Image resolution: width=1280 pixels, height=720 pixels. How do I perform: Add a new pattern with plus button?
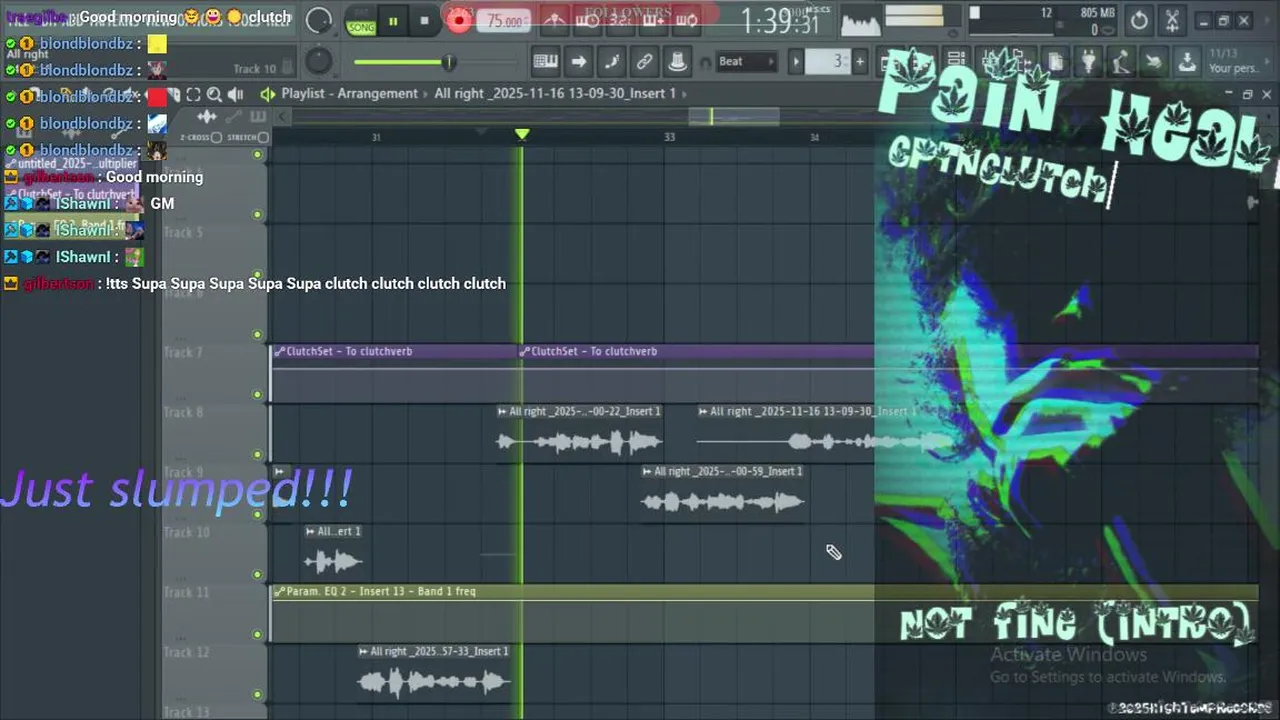pyautogui.click(x=859, y=62)
